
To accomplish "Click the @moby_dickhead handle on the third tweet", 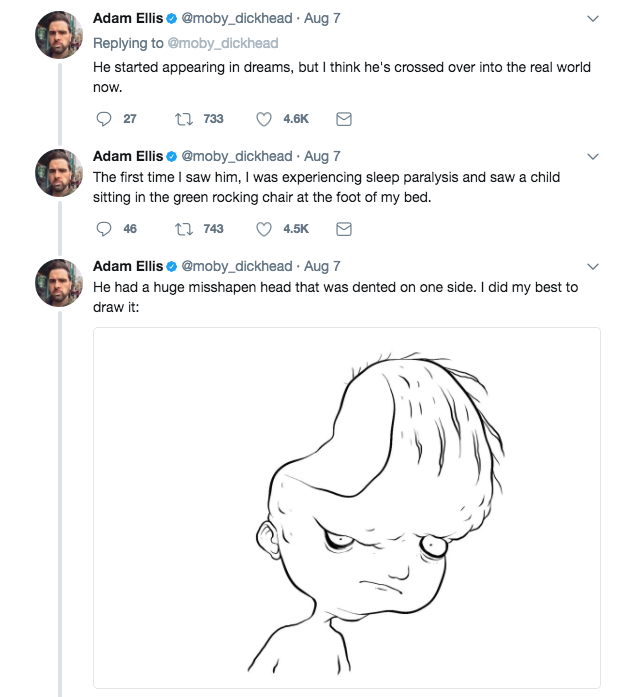I will [x=236, y=266].
